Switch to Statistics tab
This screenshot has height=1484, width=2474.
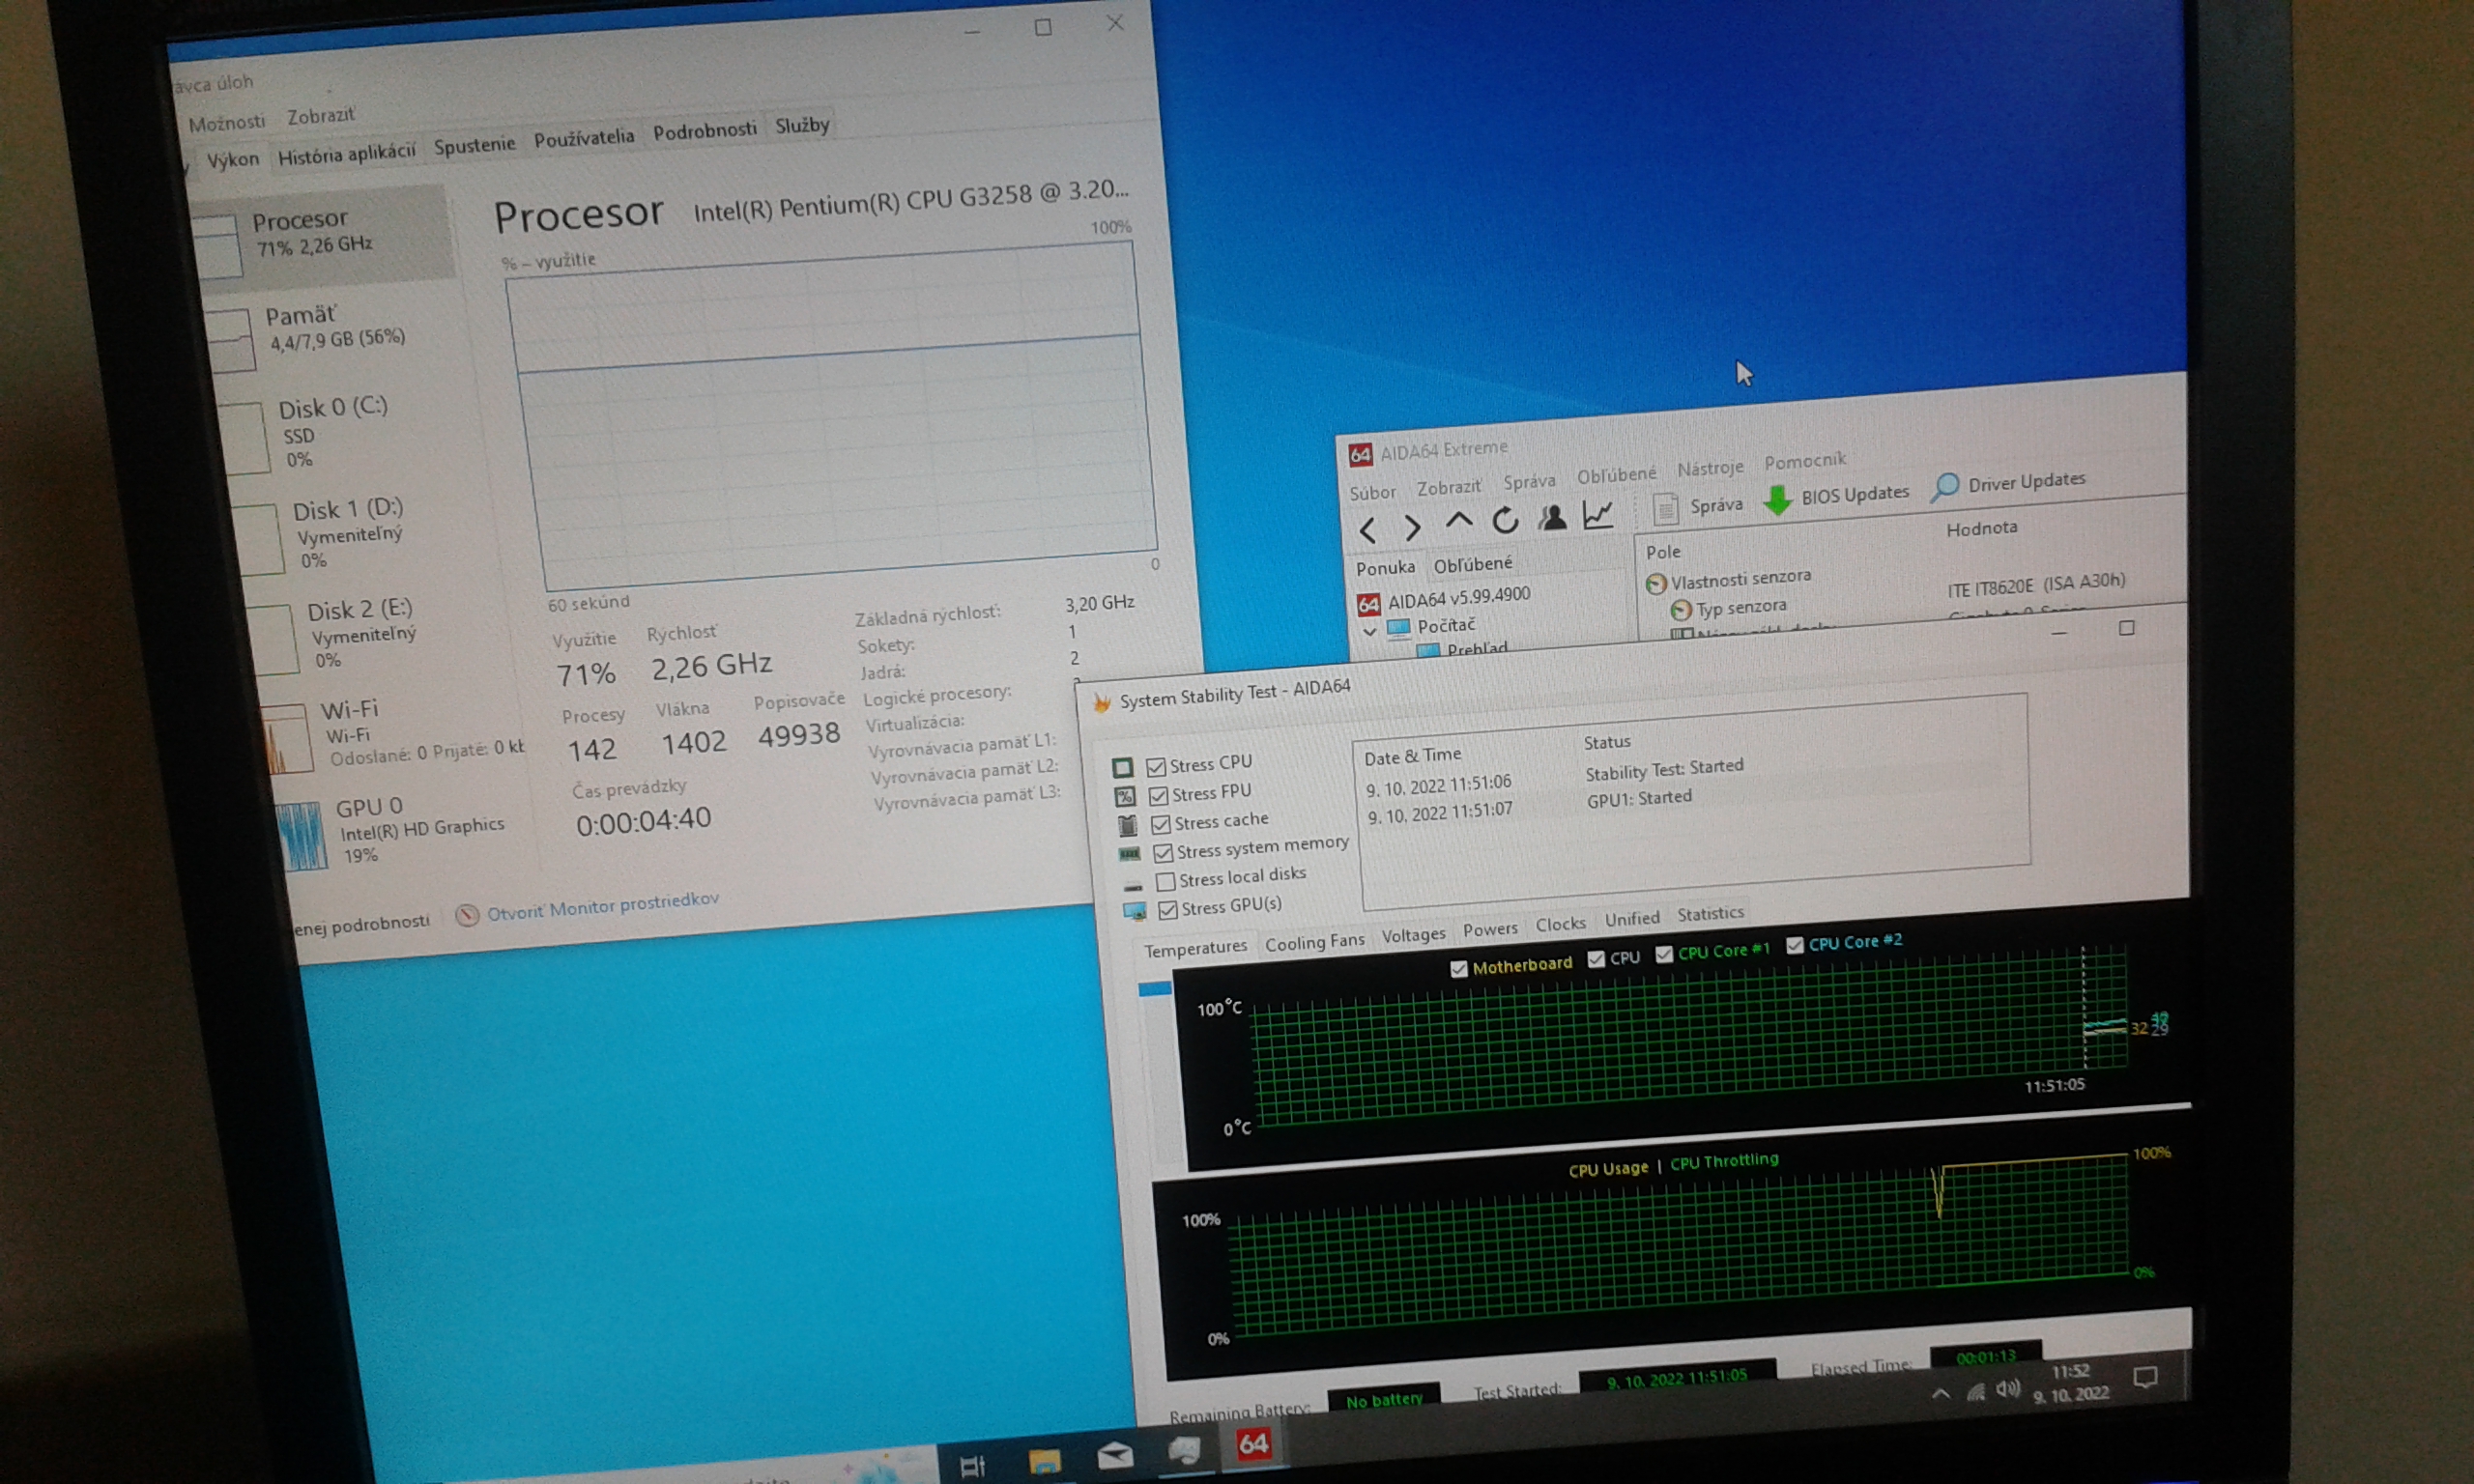click(1710, 914)
